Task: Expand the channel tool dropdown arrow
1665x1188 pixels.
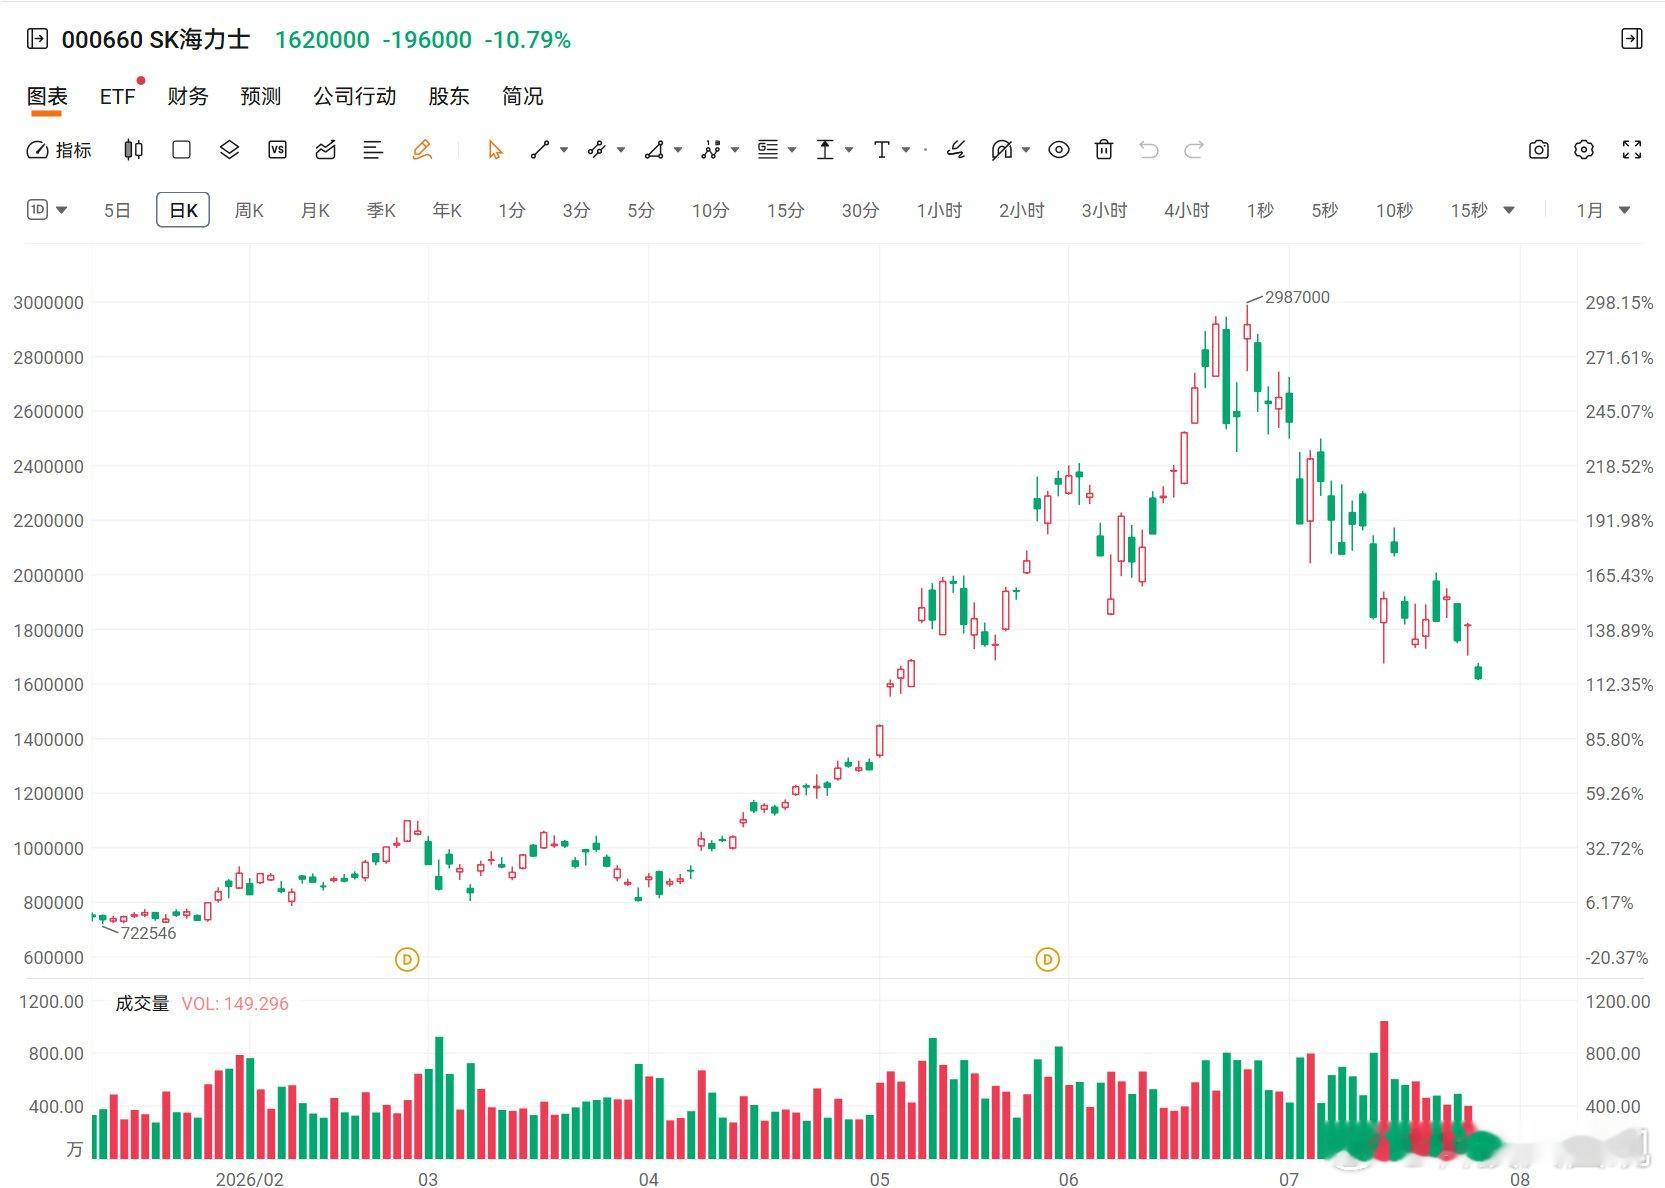Action: click(621, 150)
